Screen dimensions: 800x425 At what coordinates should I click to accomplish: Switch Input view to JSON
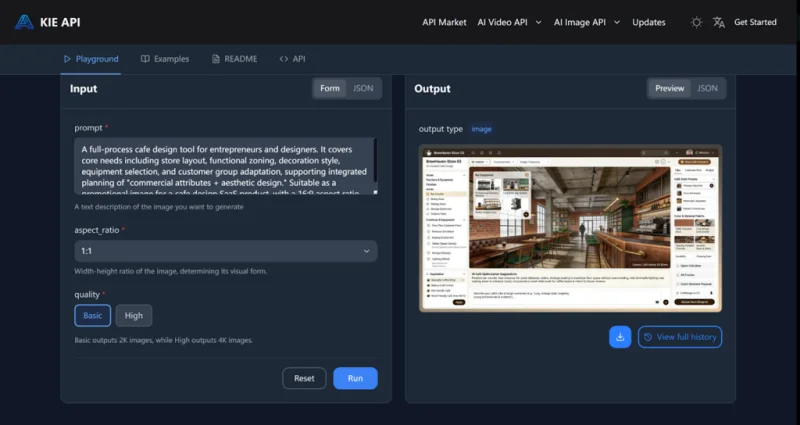click(x=363, y=88)
